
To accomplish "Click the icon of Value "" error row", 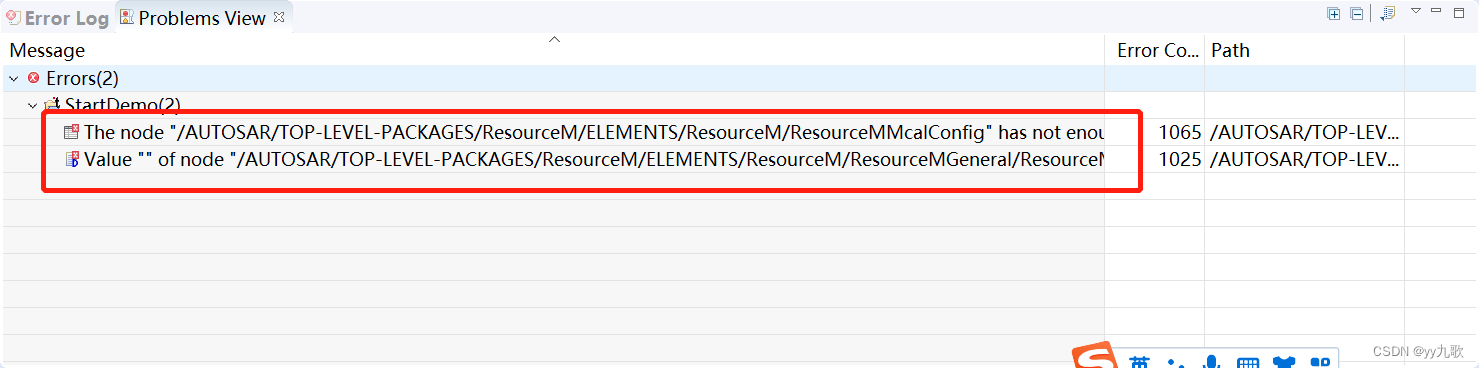I will [x=71, y=159].
